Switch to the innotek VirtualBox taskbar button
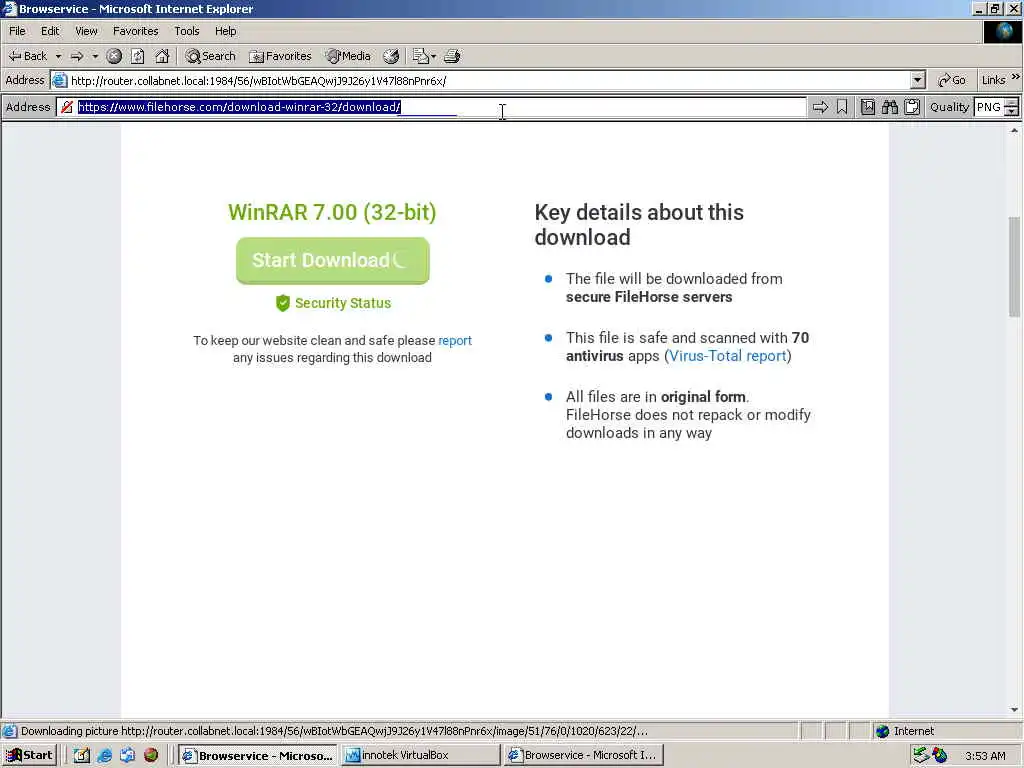This screenshot has width=1024, height=768. (x=421, y=756)
